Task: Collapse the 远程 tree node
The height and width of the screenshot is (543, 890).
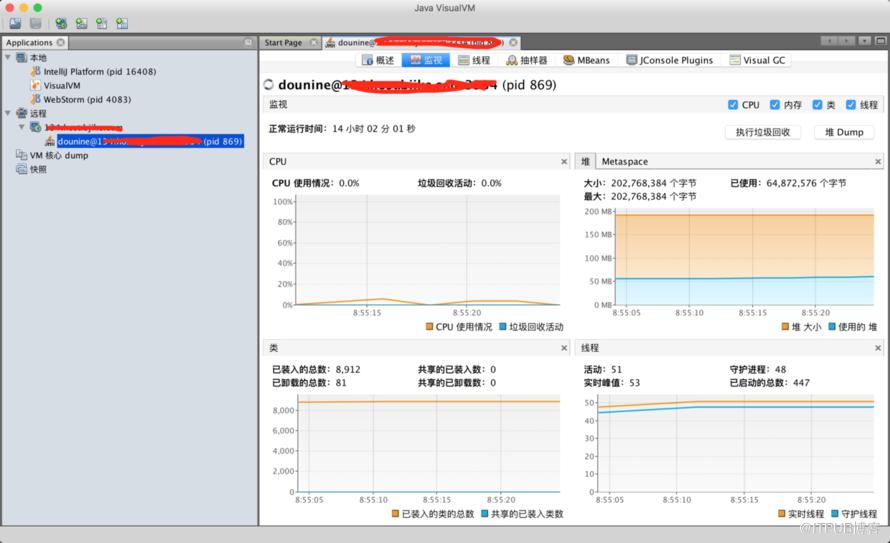Action: click(x=8, y=113)
